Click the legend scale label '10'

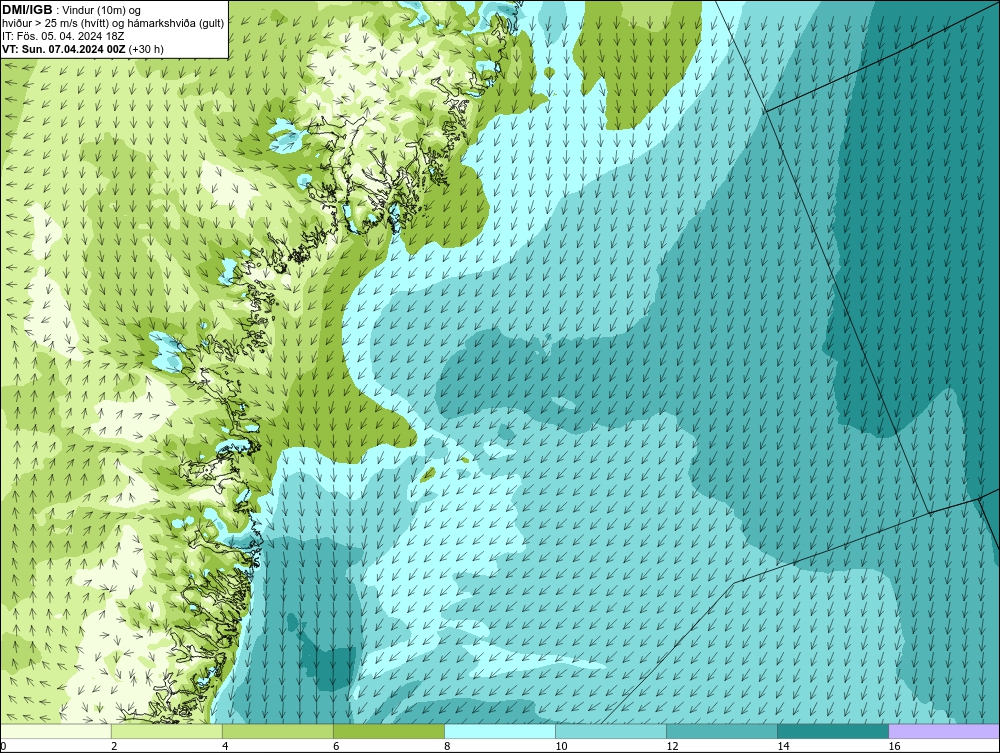[561, 746]
